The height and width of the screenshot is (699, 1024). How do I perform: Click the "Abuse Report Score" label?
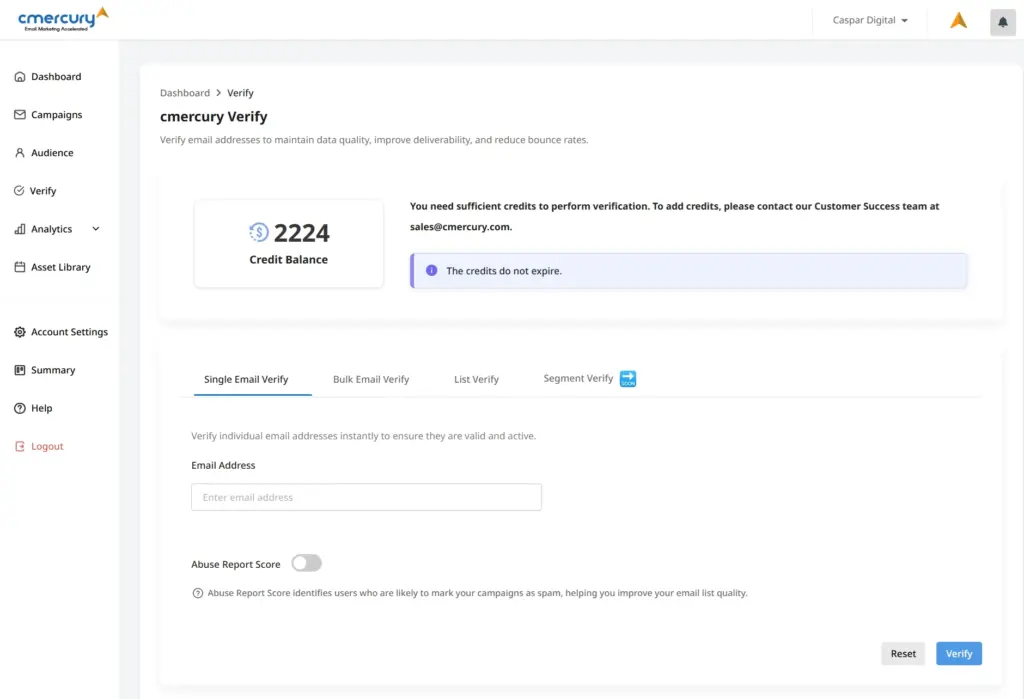(236, 564)
